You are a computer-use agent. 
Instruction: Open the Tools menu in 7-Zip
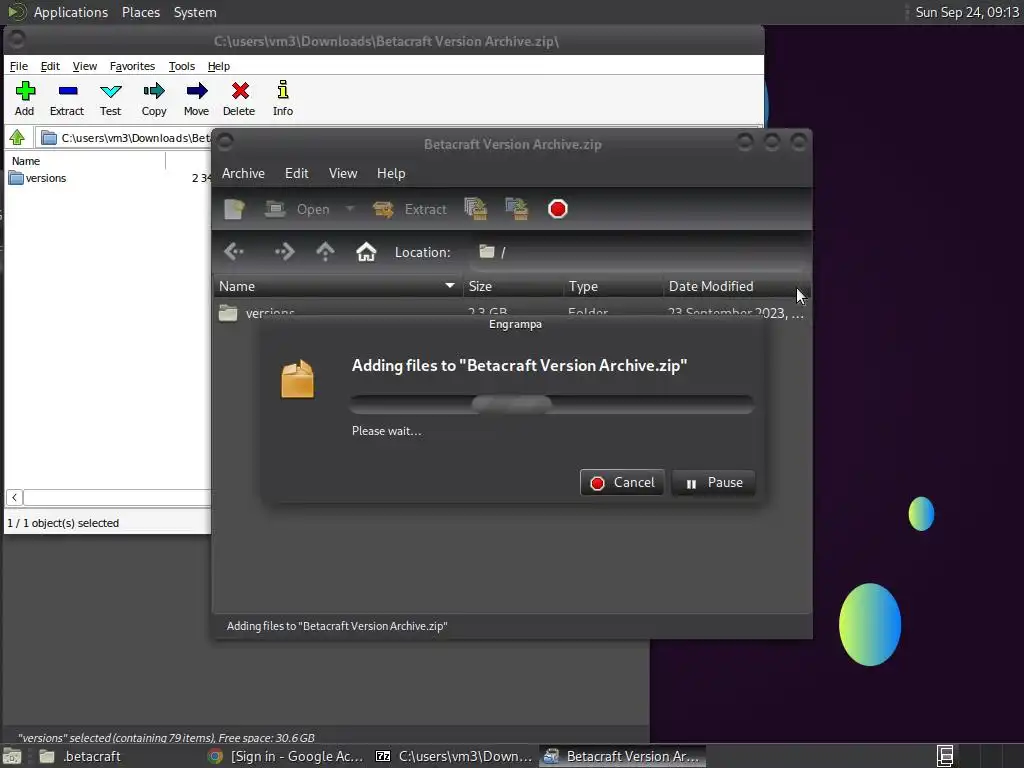point(182,66)
